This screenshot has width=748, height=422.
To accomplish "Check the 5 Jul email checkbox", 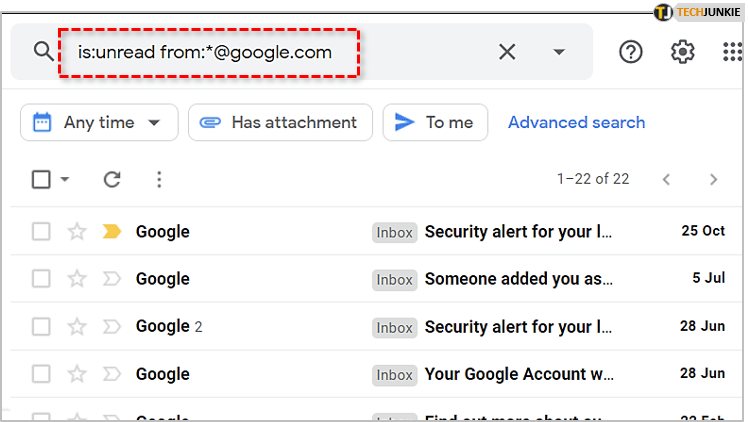I will pos(41,279).
